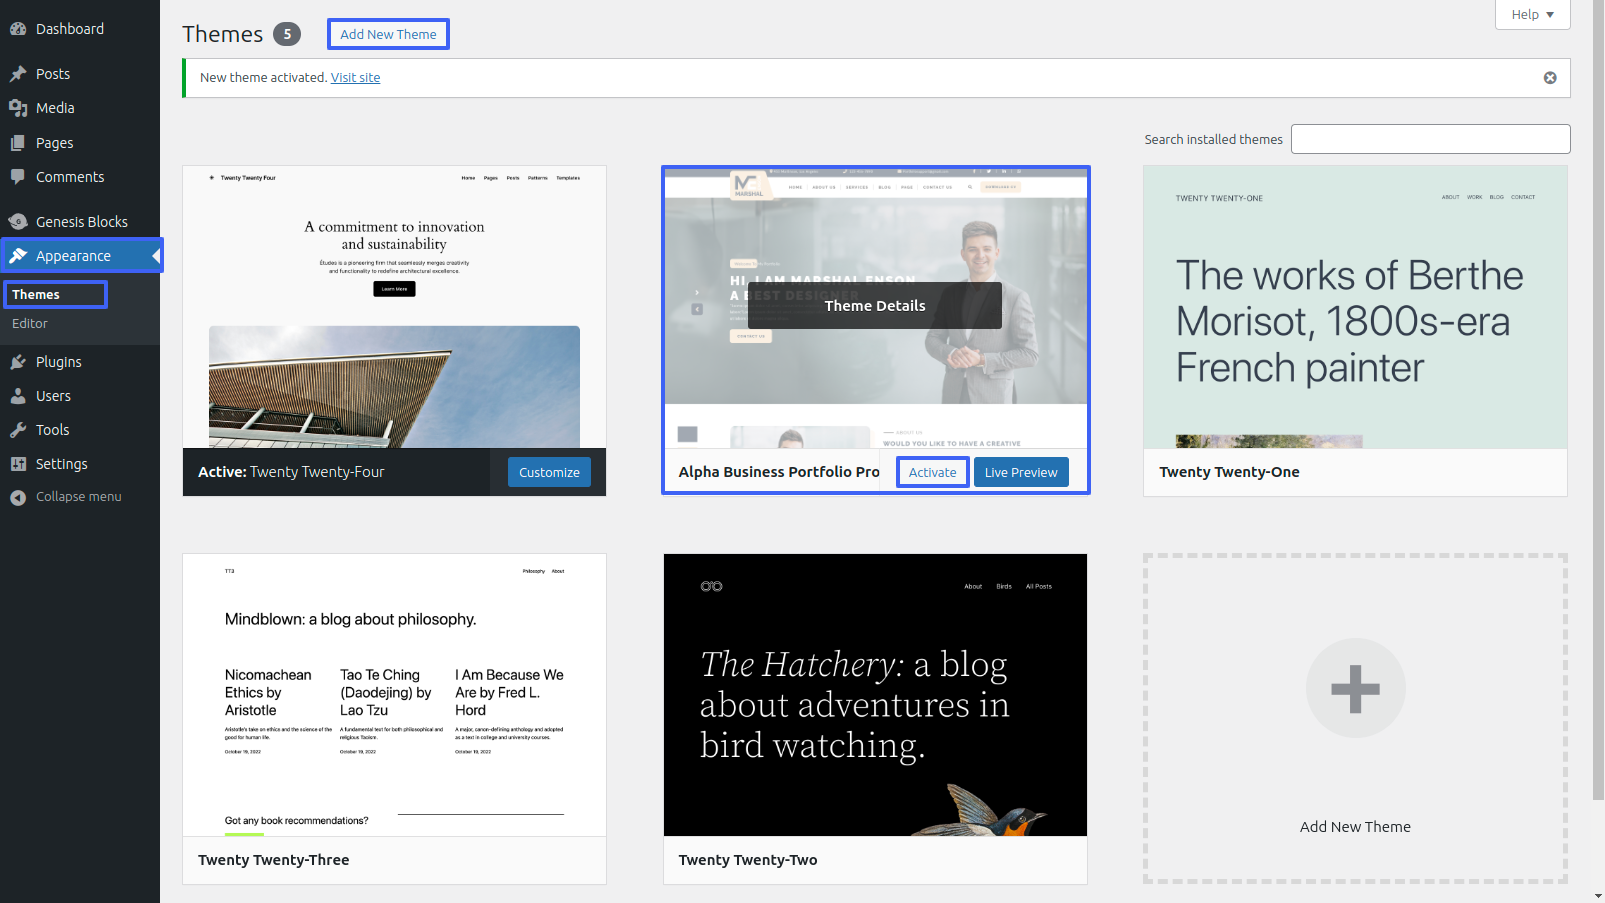
Task: Click the Dashboard gauge icon
Action: click(18, 29)
